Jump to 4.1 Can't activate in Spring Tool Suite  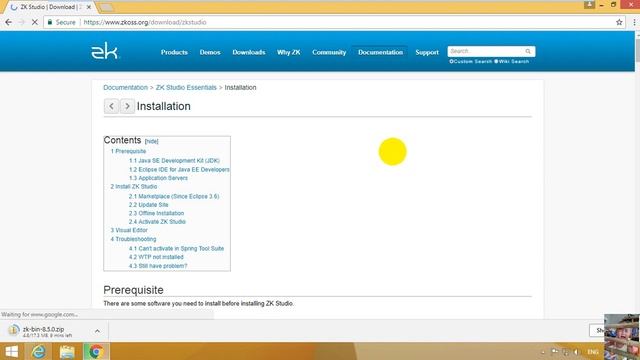click(176, 248)
